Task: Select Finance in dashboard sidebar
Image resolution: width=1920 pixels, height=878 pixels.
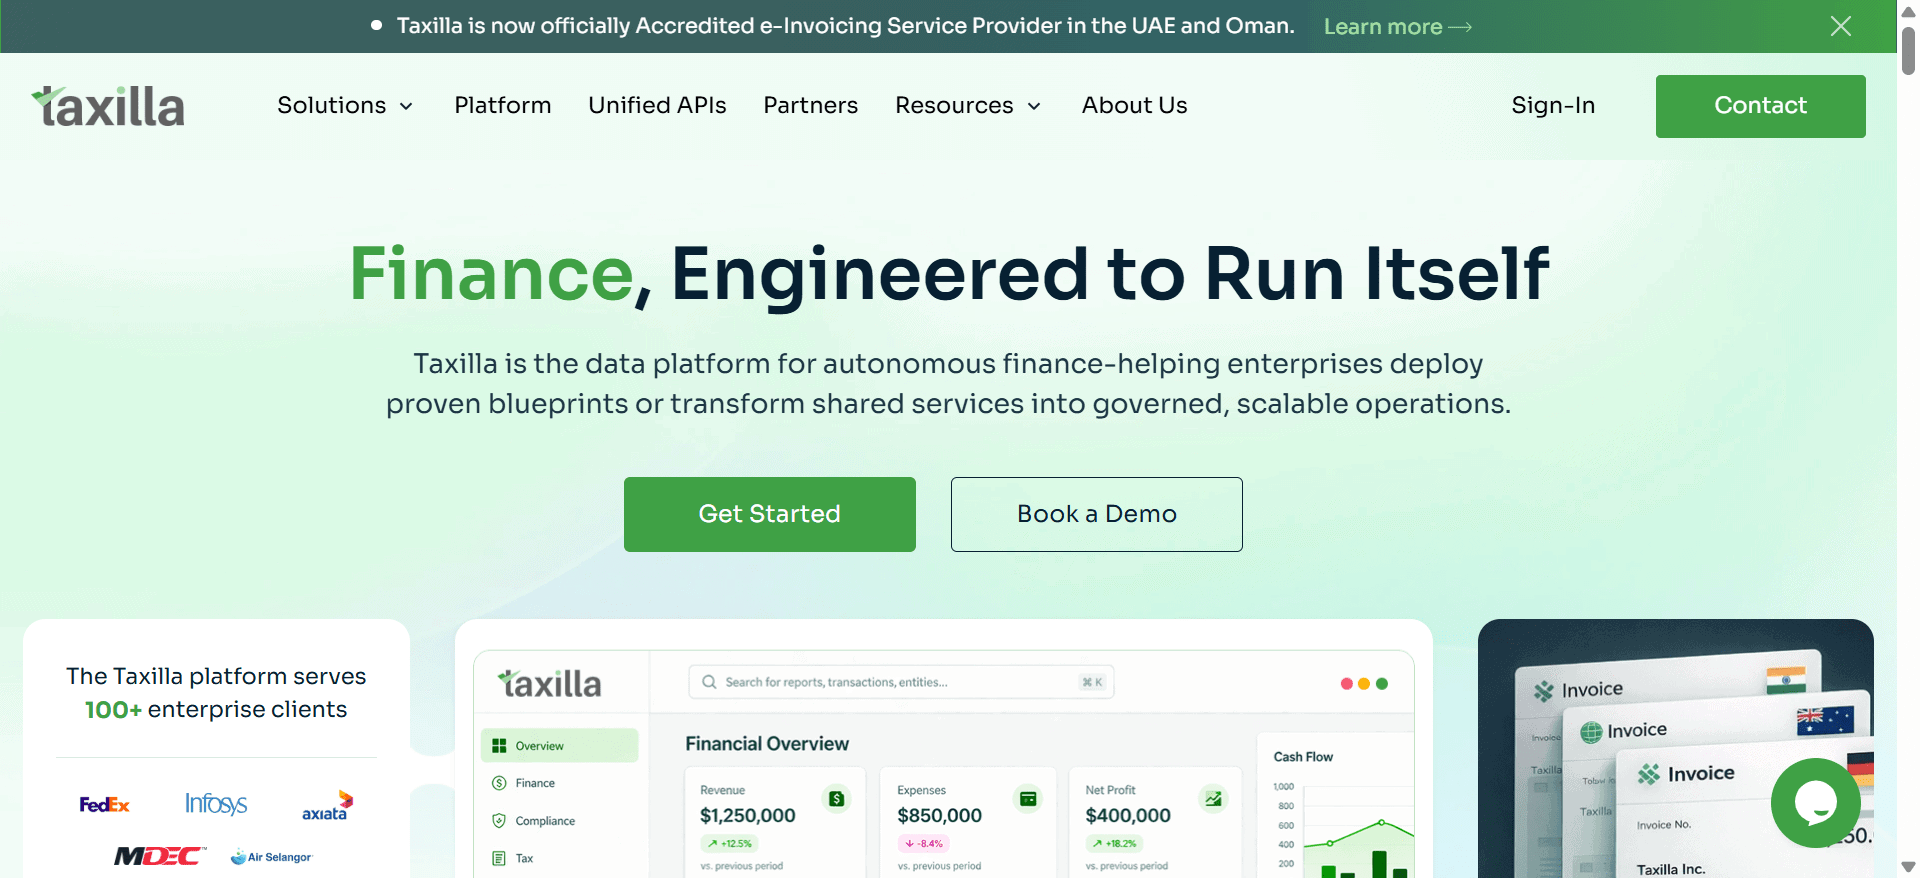Action: click(x=524, y=783)
